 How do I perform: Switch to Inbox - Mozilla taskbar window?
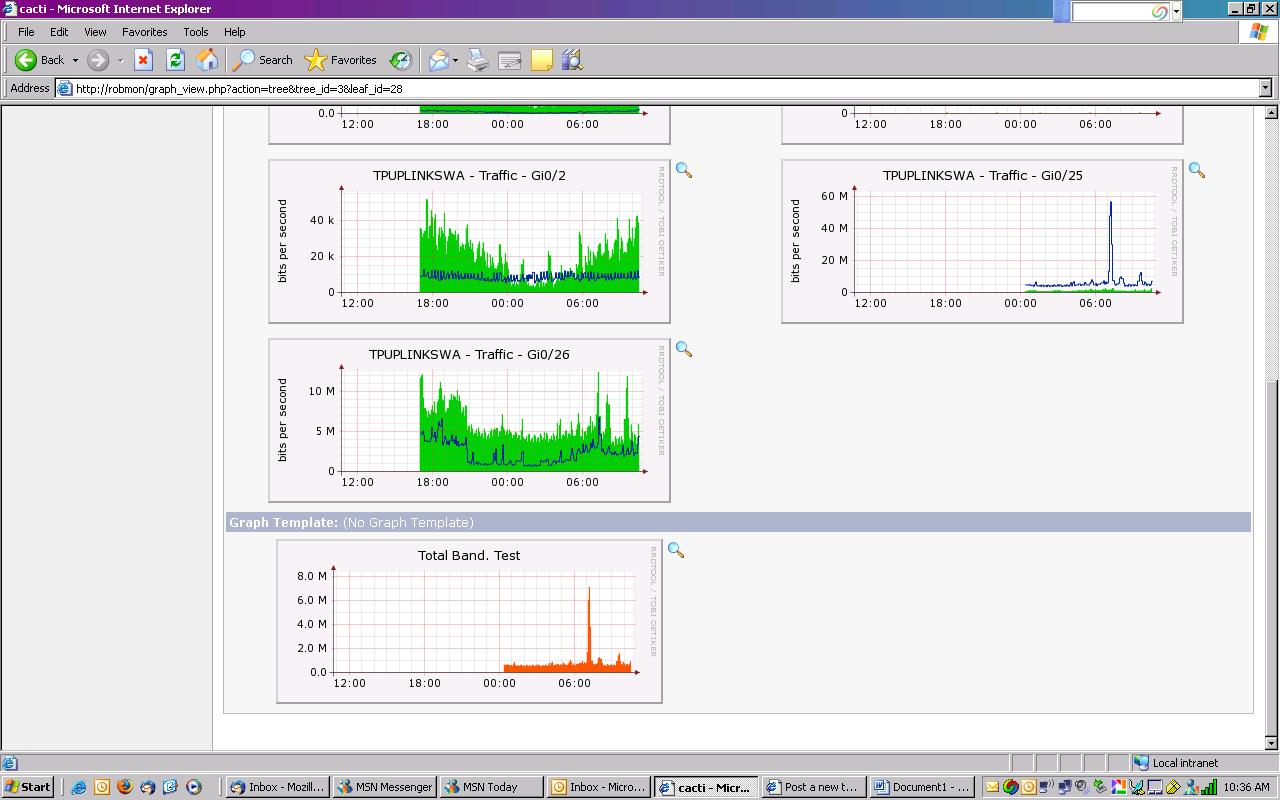[x=277, y=787]
